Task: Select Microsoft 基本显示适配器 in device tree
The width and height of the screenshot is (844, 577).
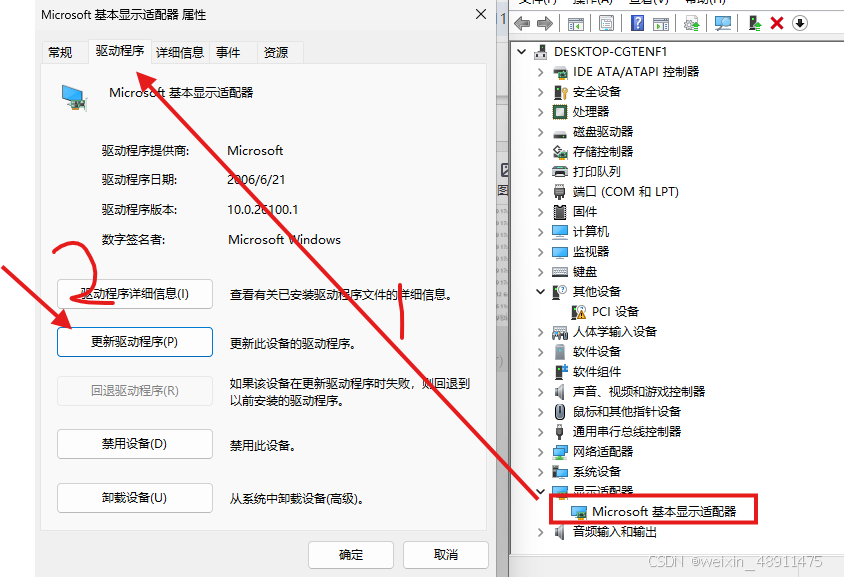Action: pos(664,512)
